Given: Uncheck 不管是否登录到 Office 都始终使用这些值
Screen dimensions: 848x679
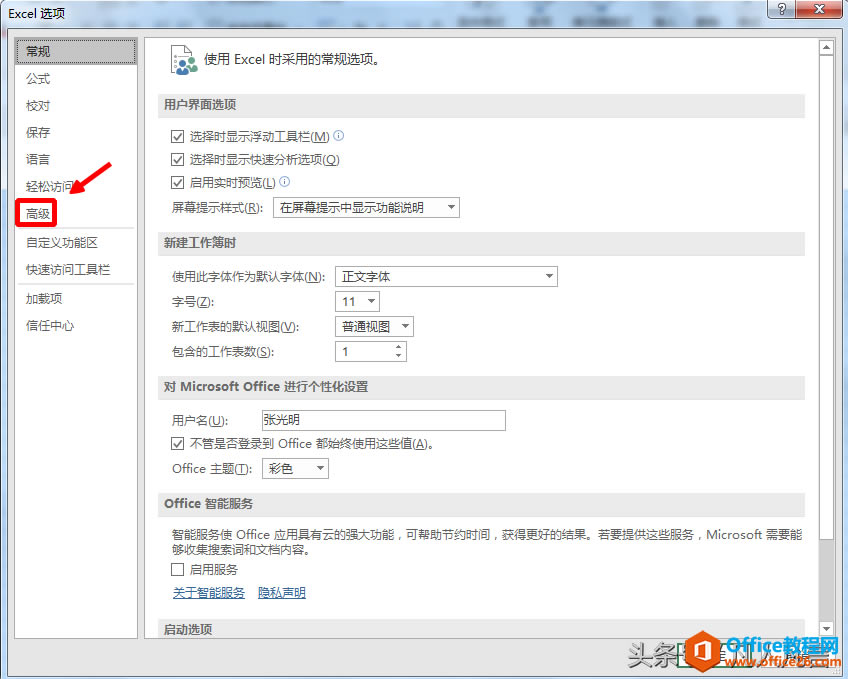Looking at the screenshot, I should (177, 444).
